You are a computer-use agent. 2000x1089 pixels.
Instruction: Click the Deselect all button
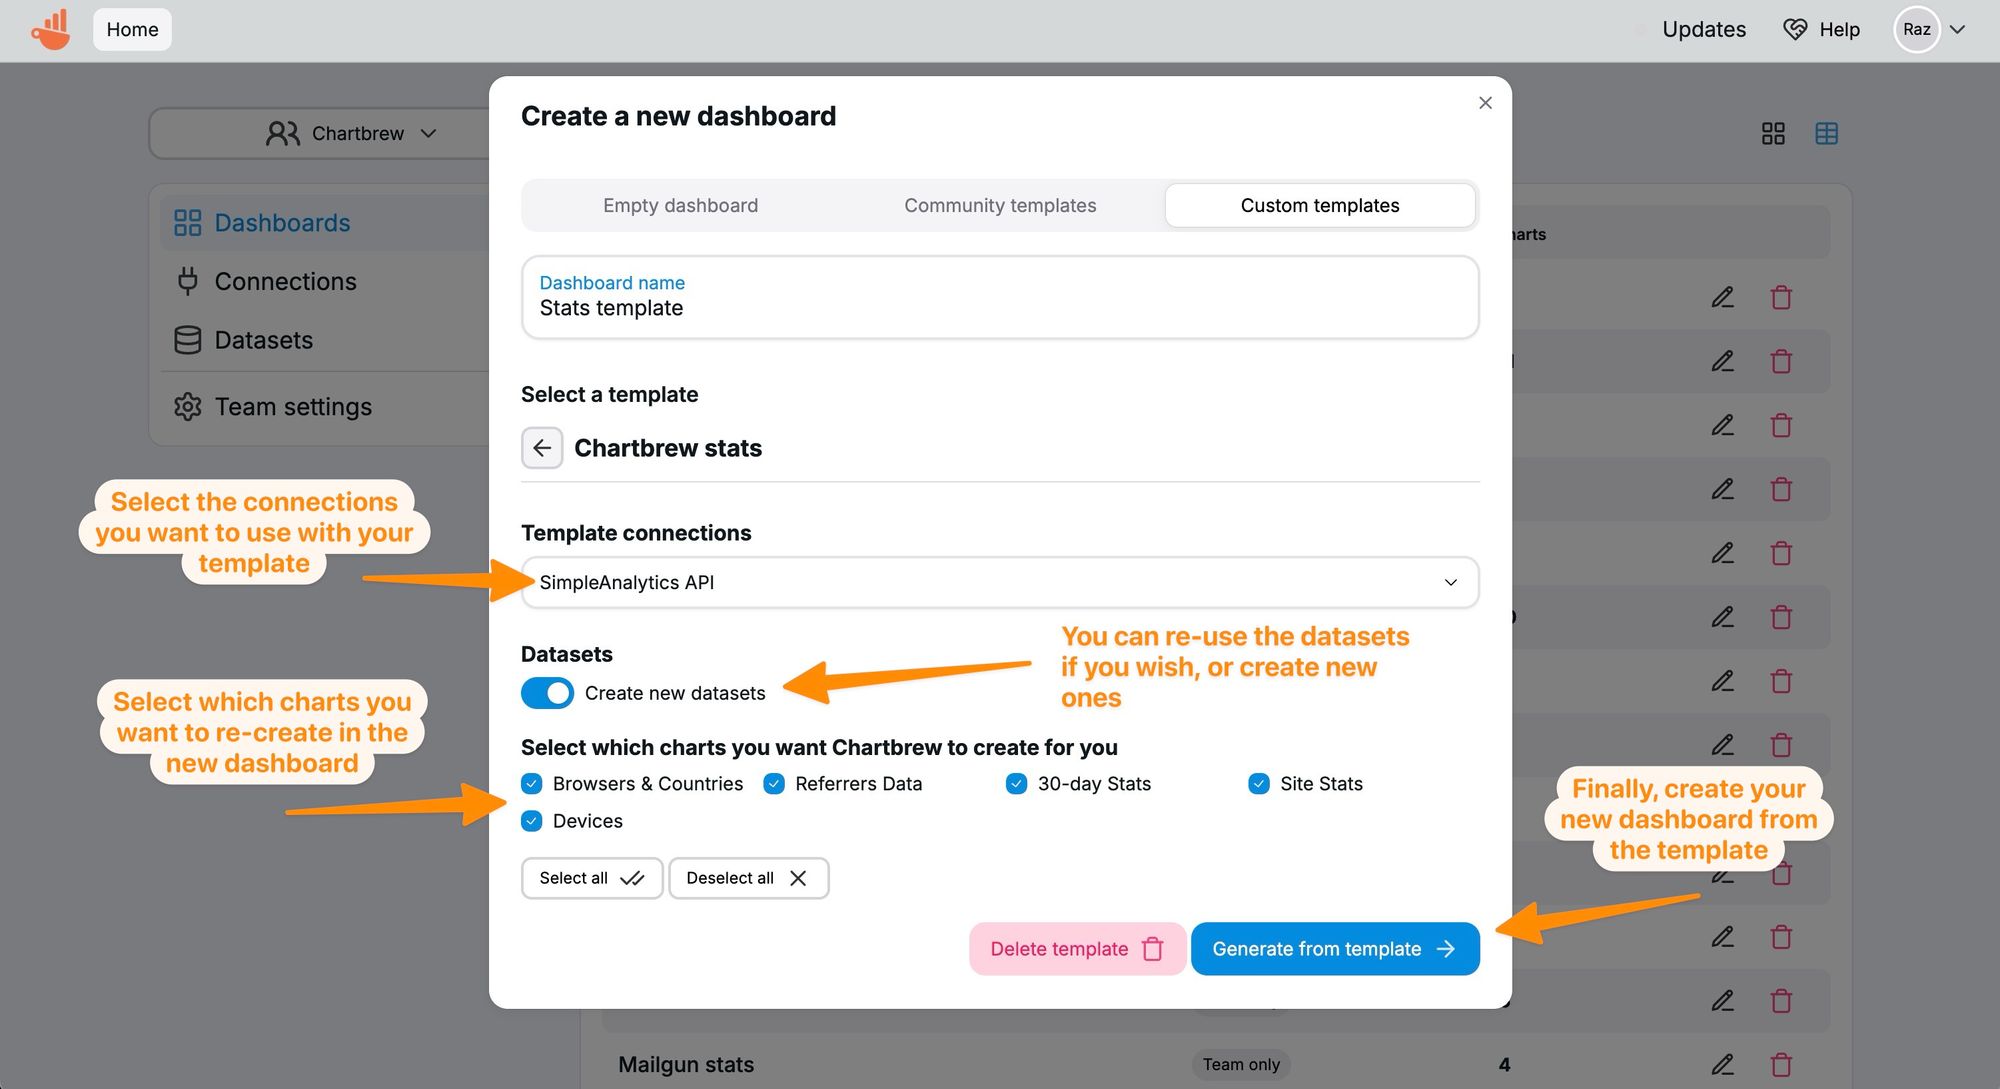[x=747, y=878]
